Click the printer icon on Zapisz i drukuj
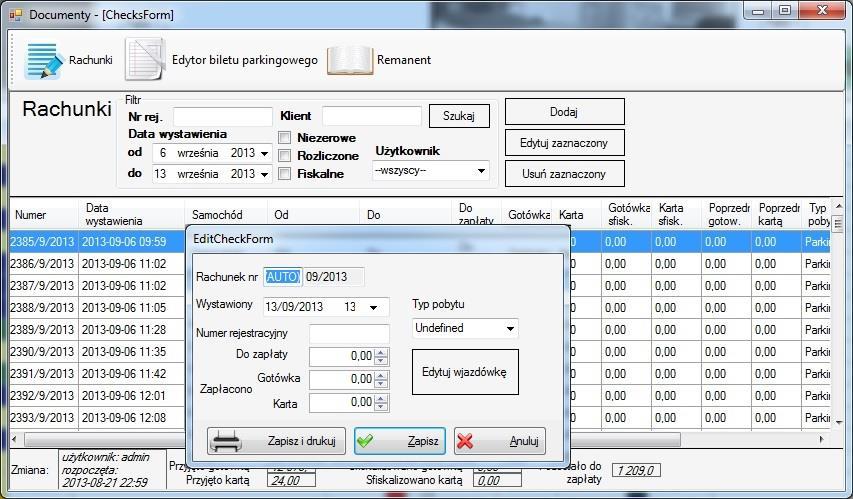 tap(226, 441)
